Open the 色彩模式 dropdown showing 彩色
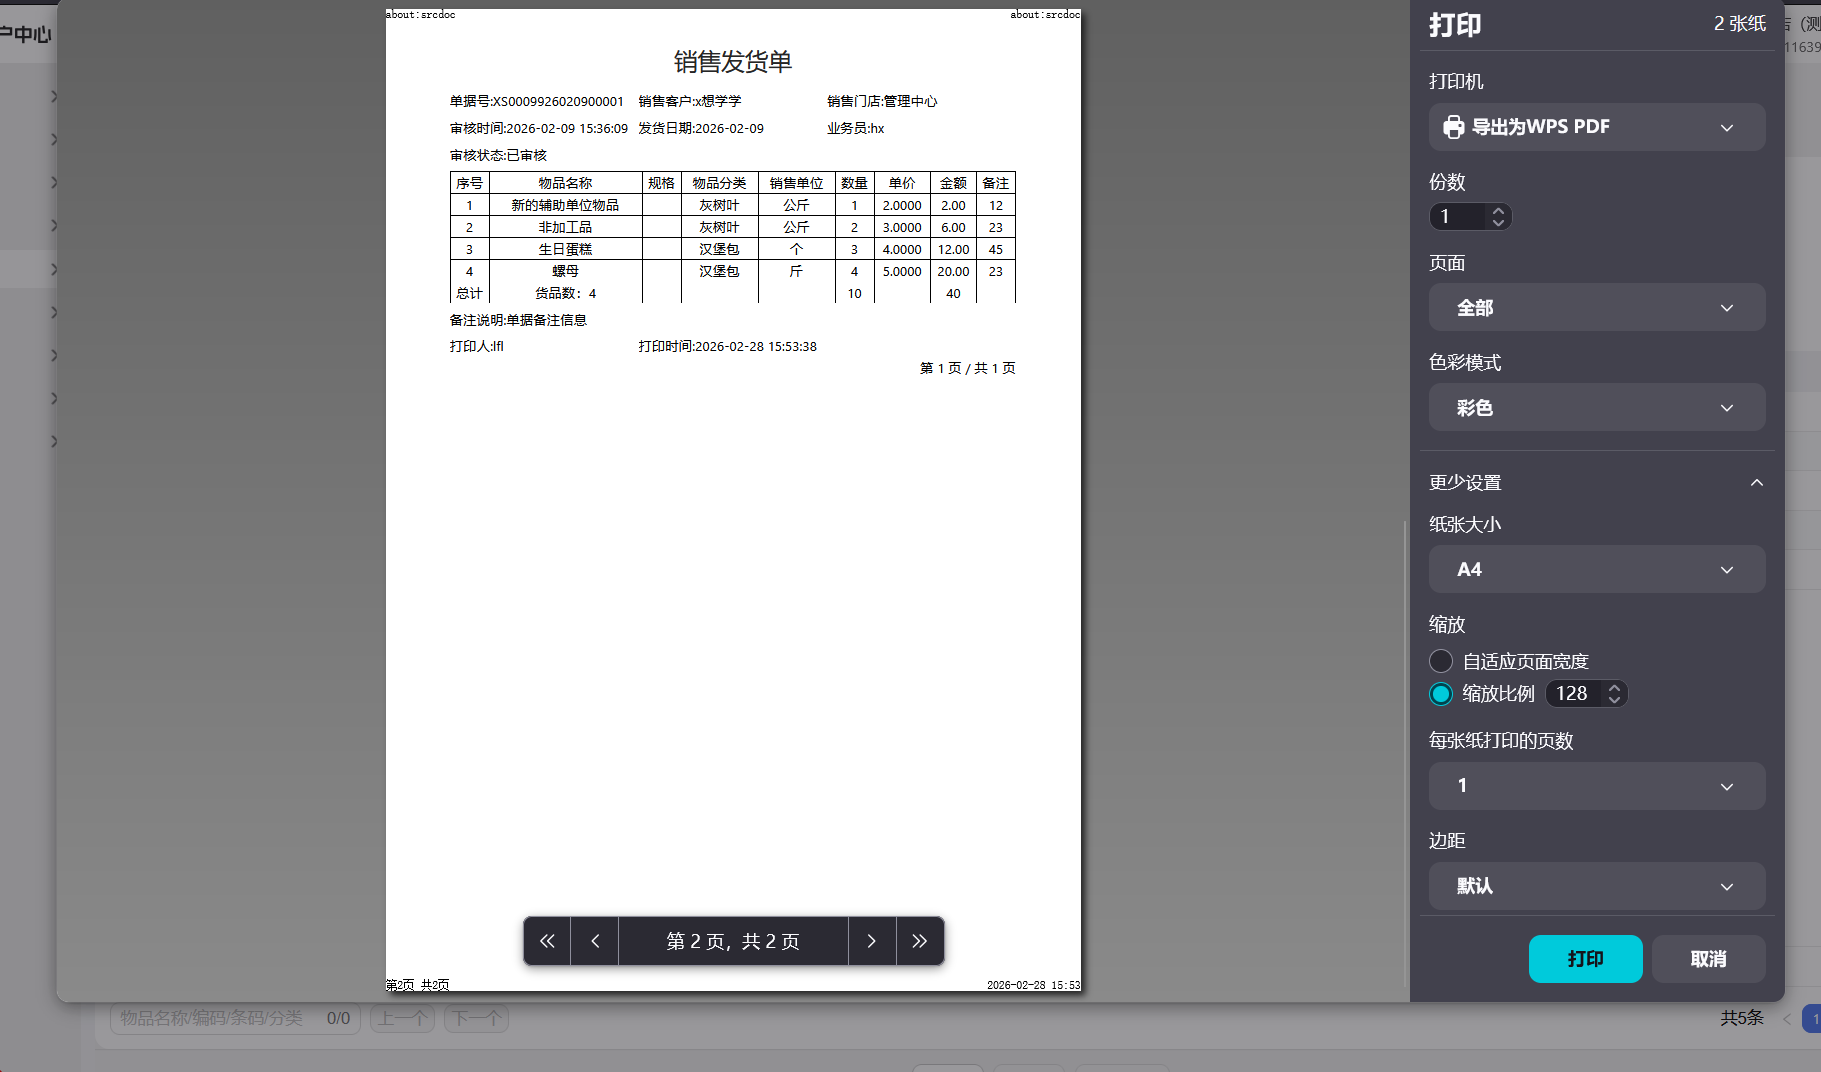 click(1597, 407)
